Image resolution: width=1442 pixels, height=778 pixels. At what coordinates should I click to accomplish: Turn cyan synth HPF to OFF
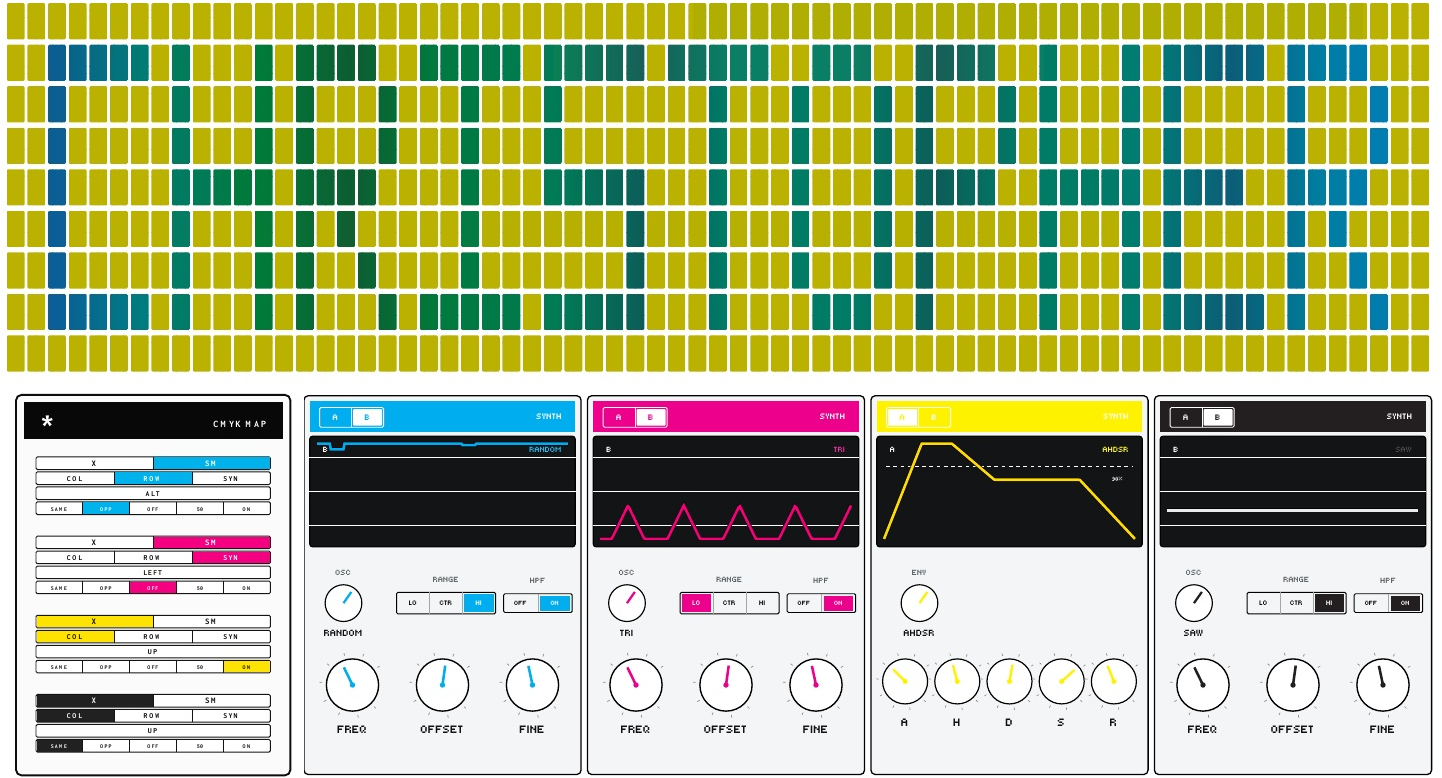pyautogui.click(x=521, y=603)
